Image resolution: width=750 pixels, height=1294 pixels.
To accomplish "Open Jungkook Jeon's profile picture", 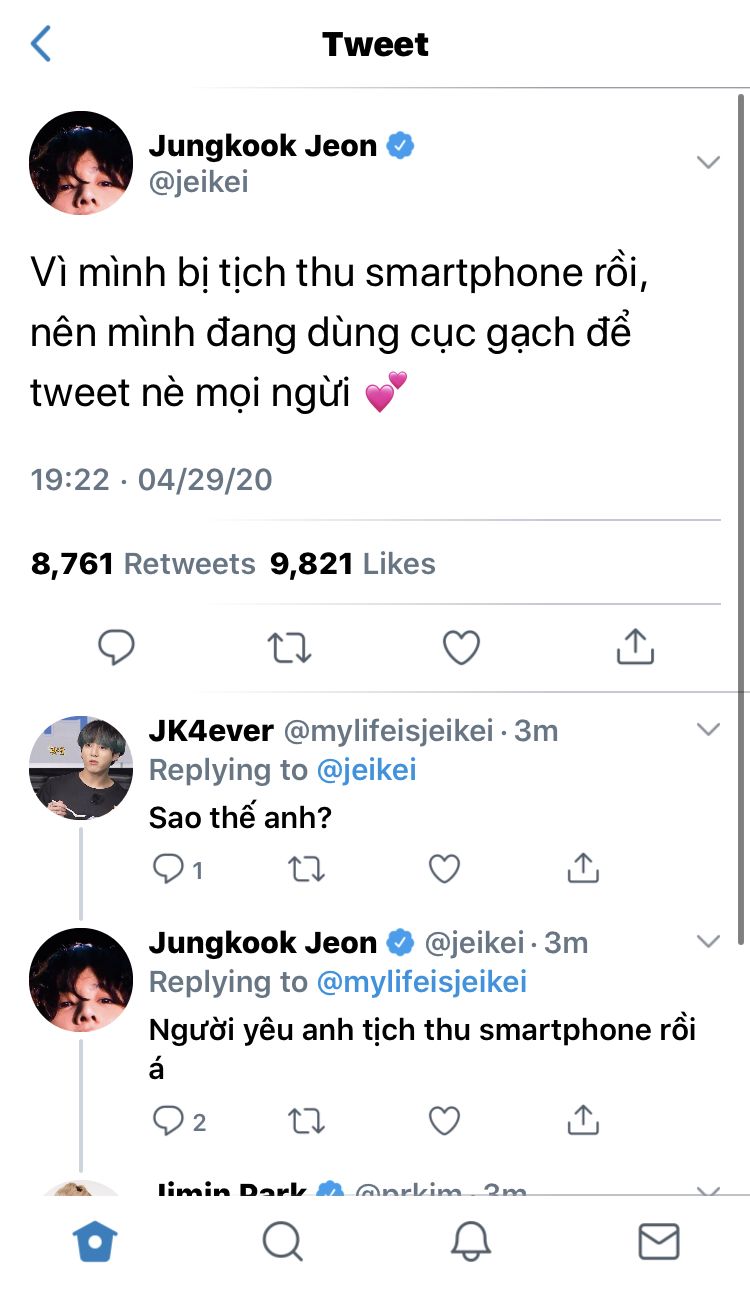I will click(81, 162).
